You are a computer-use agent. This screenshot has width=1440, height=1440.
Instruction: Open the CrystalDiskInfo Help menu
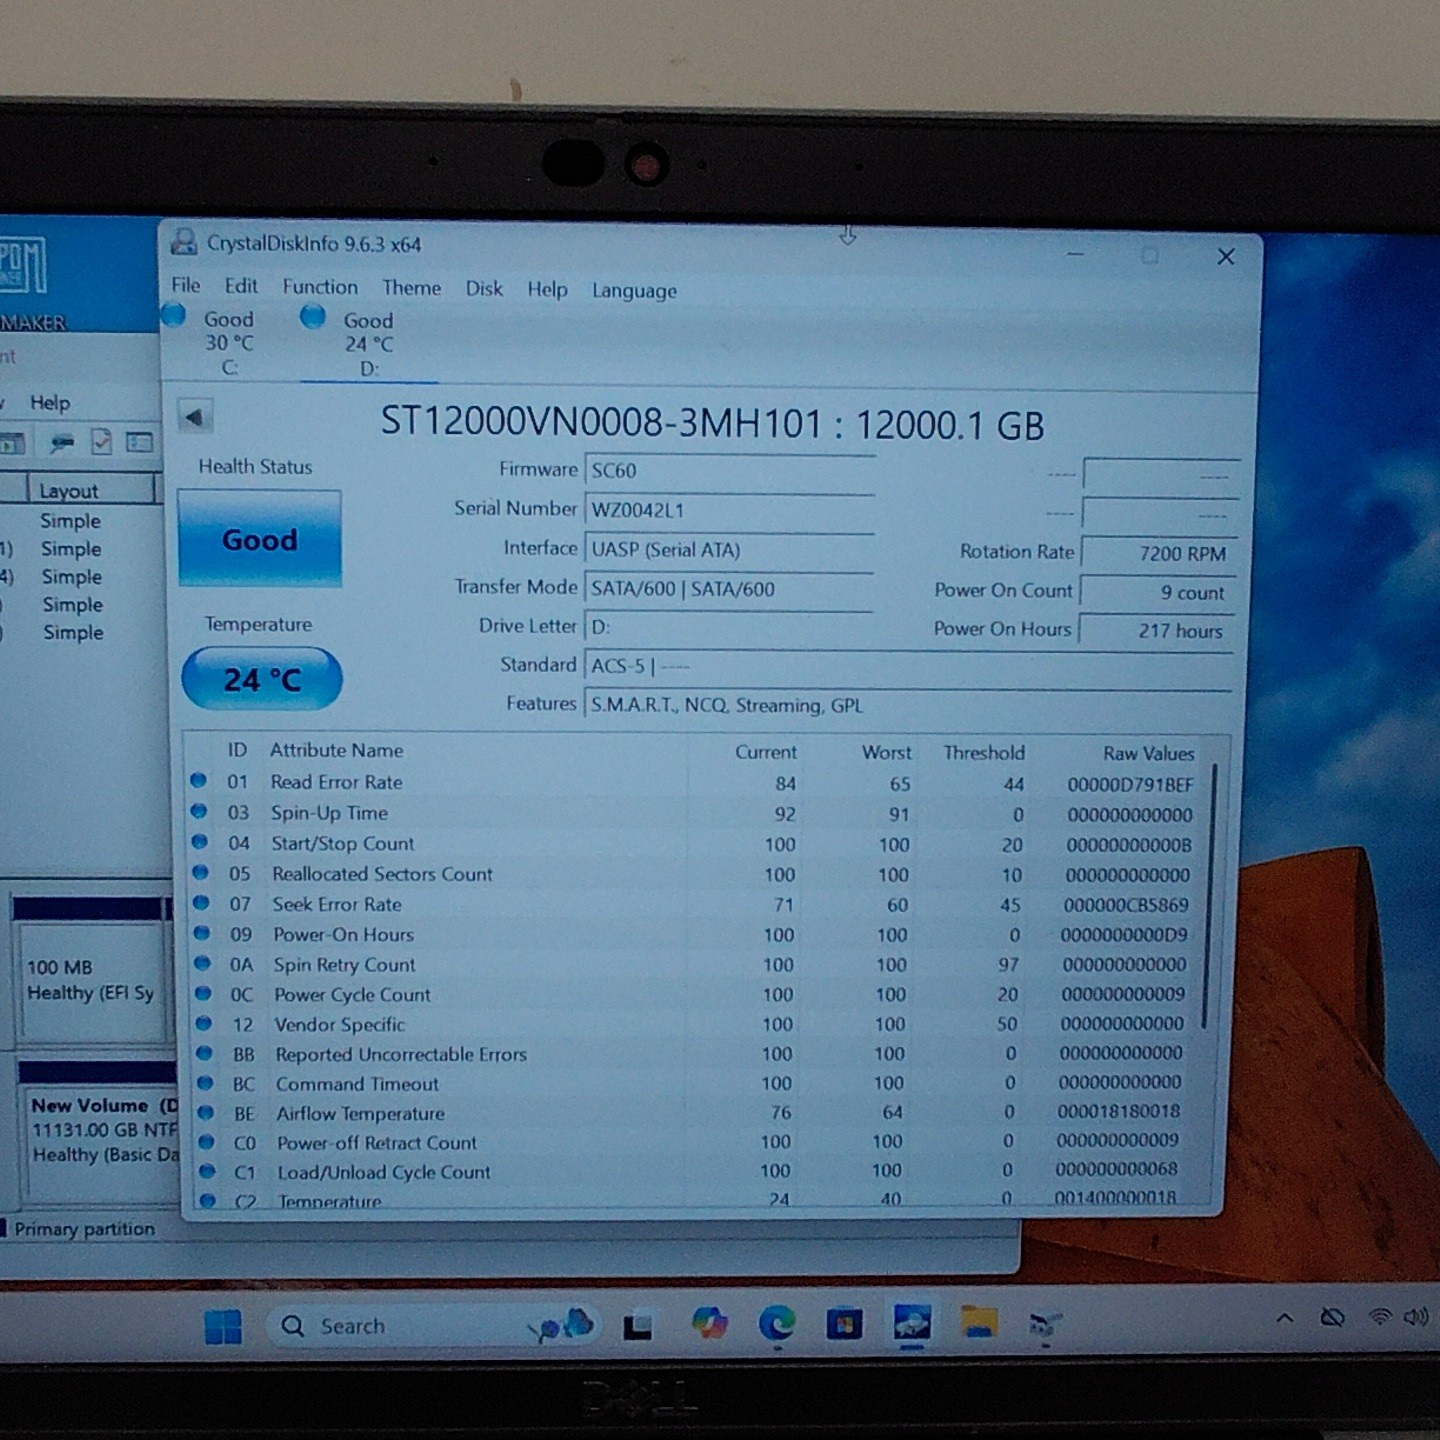[x=547, y=289]
